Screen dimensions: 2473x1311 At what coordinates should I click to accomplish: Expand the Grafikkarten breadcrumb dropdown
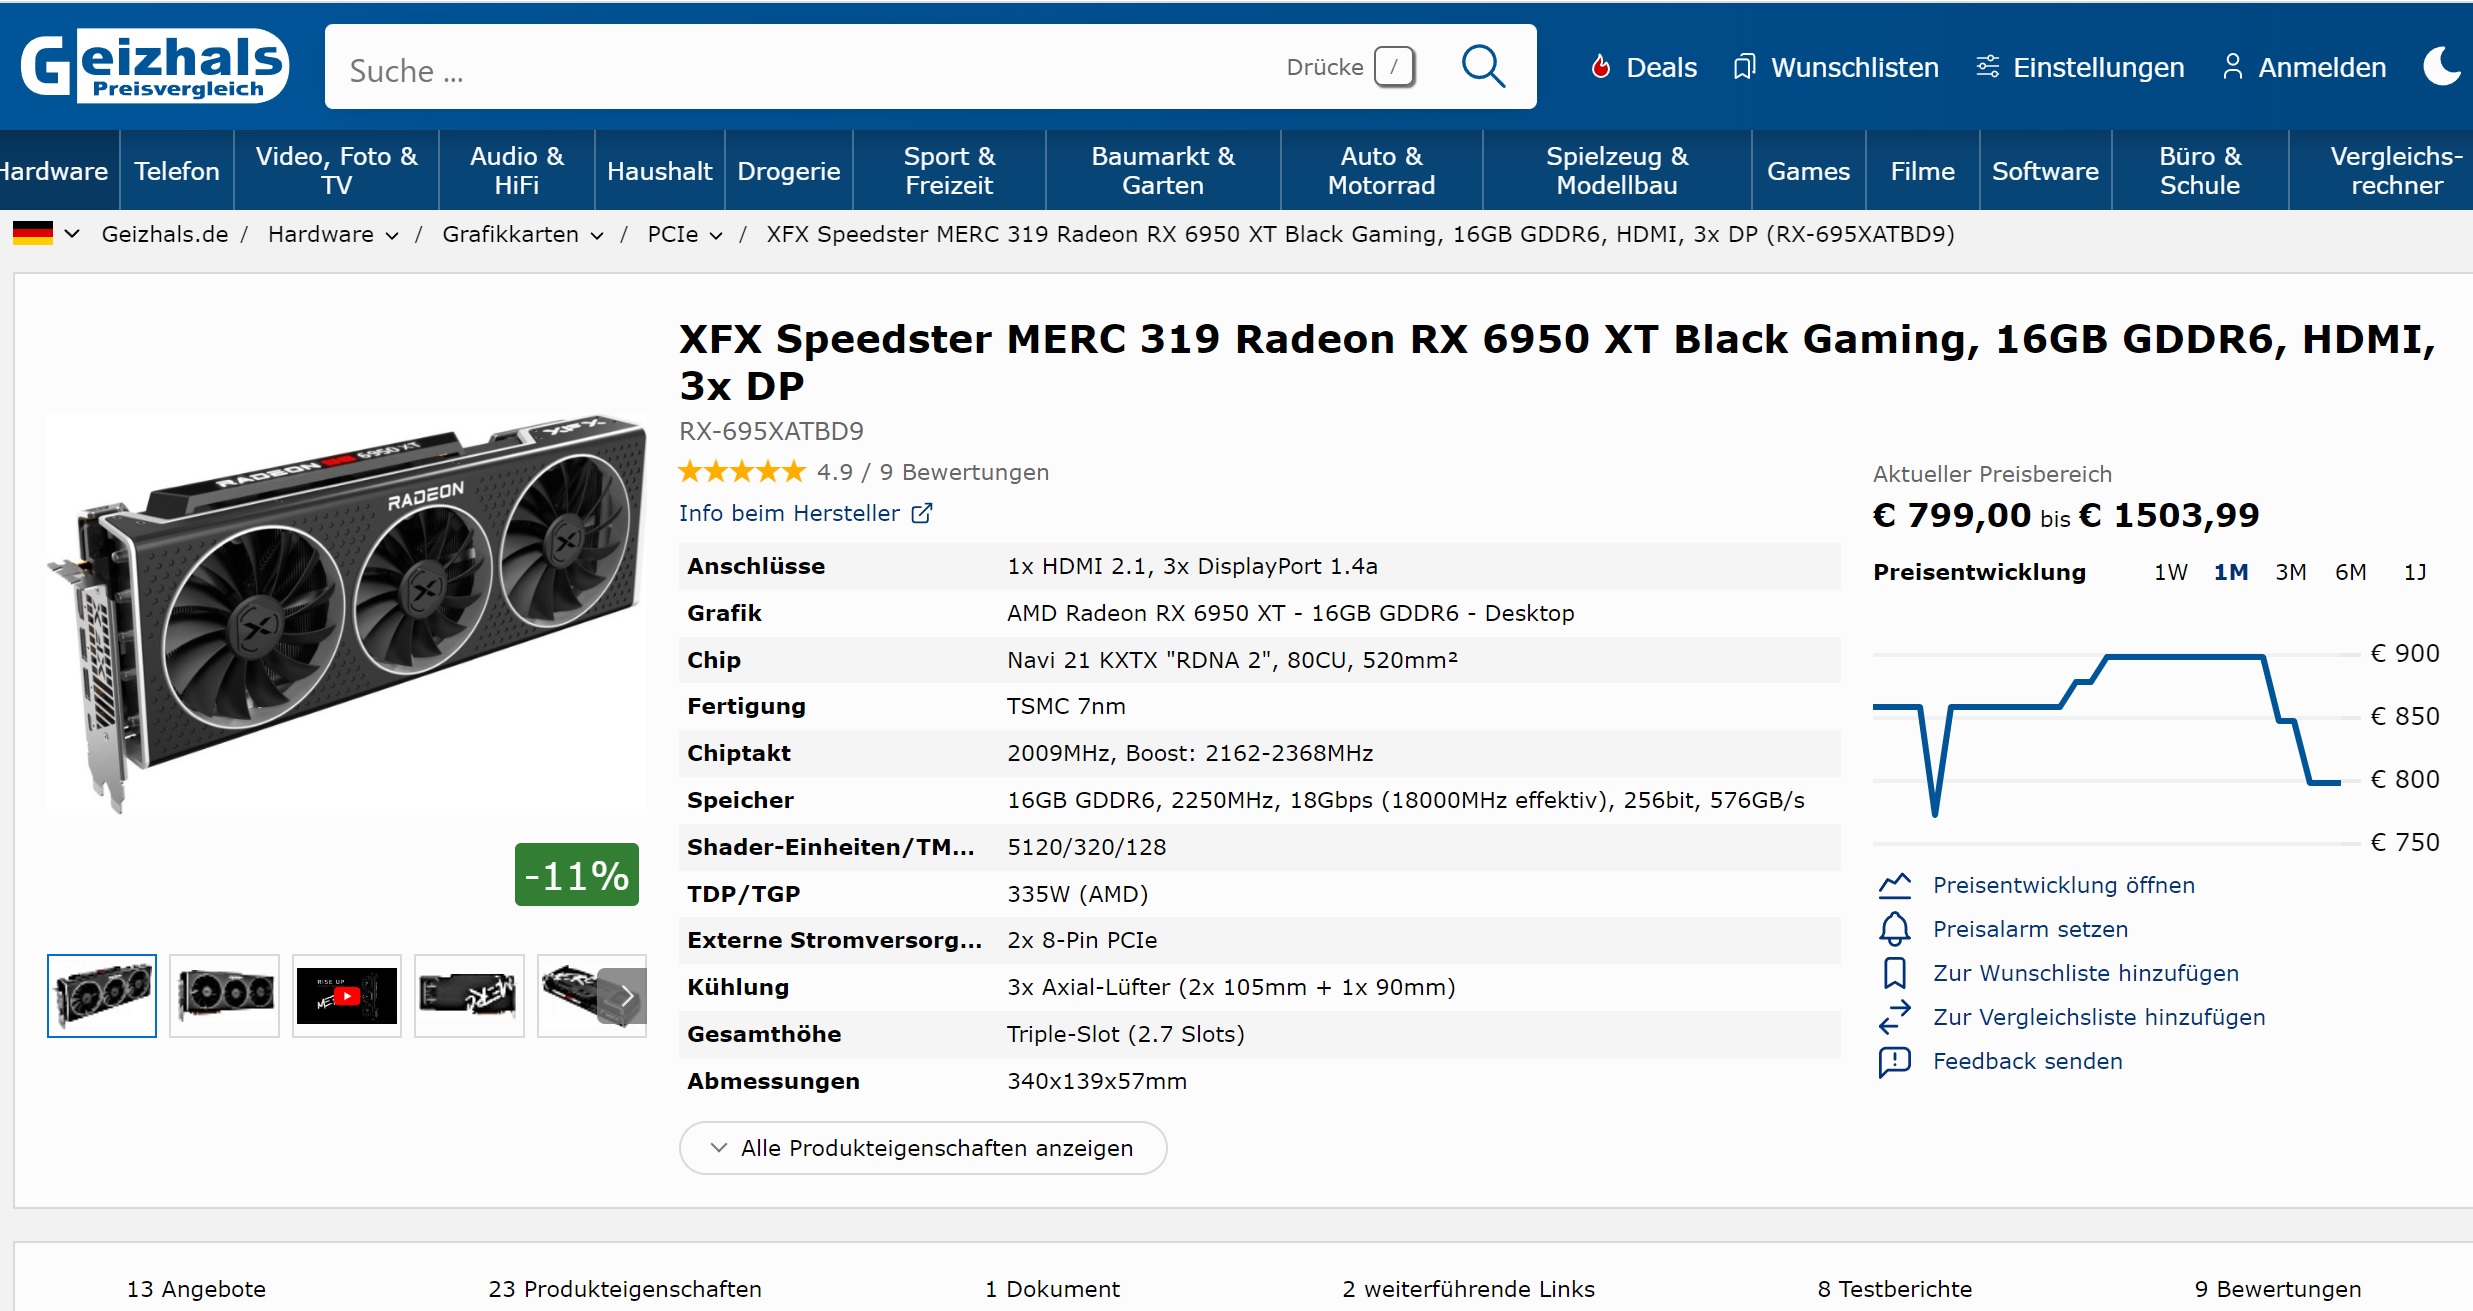pyautogui.click(x=597, y=235)
